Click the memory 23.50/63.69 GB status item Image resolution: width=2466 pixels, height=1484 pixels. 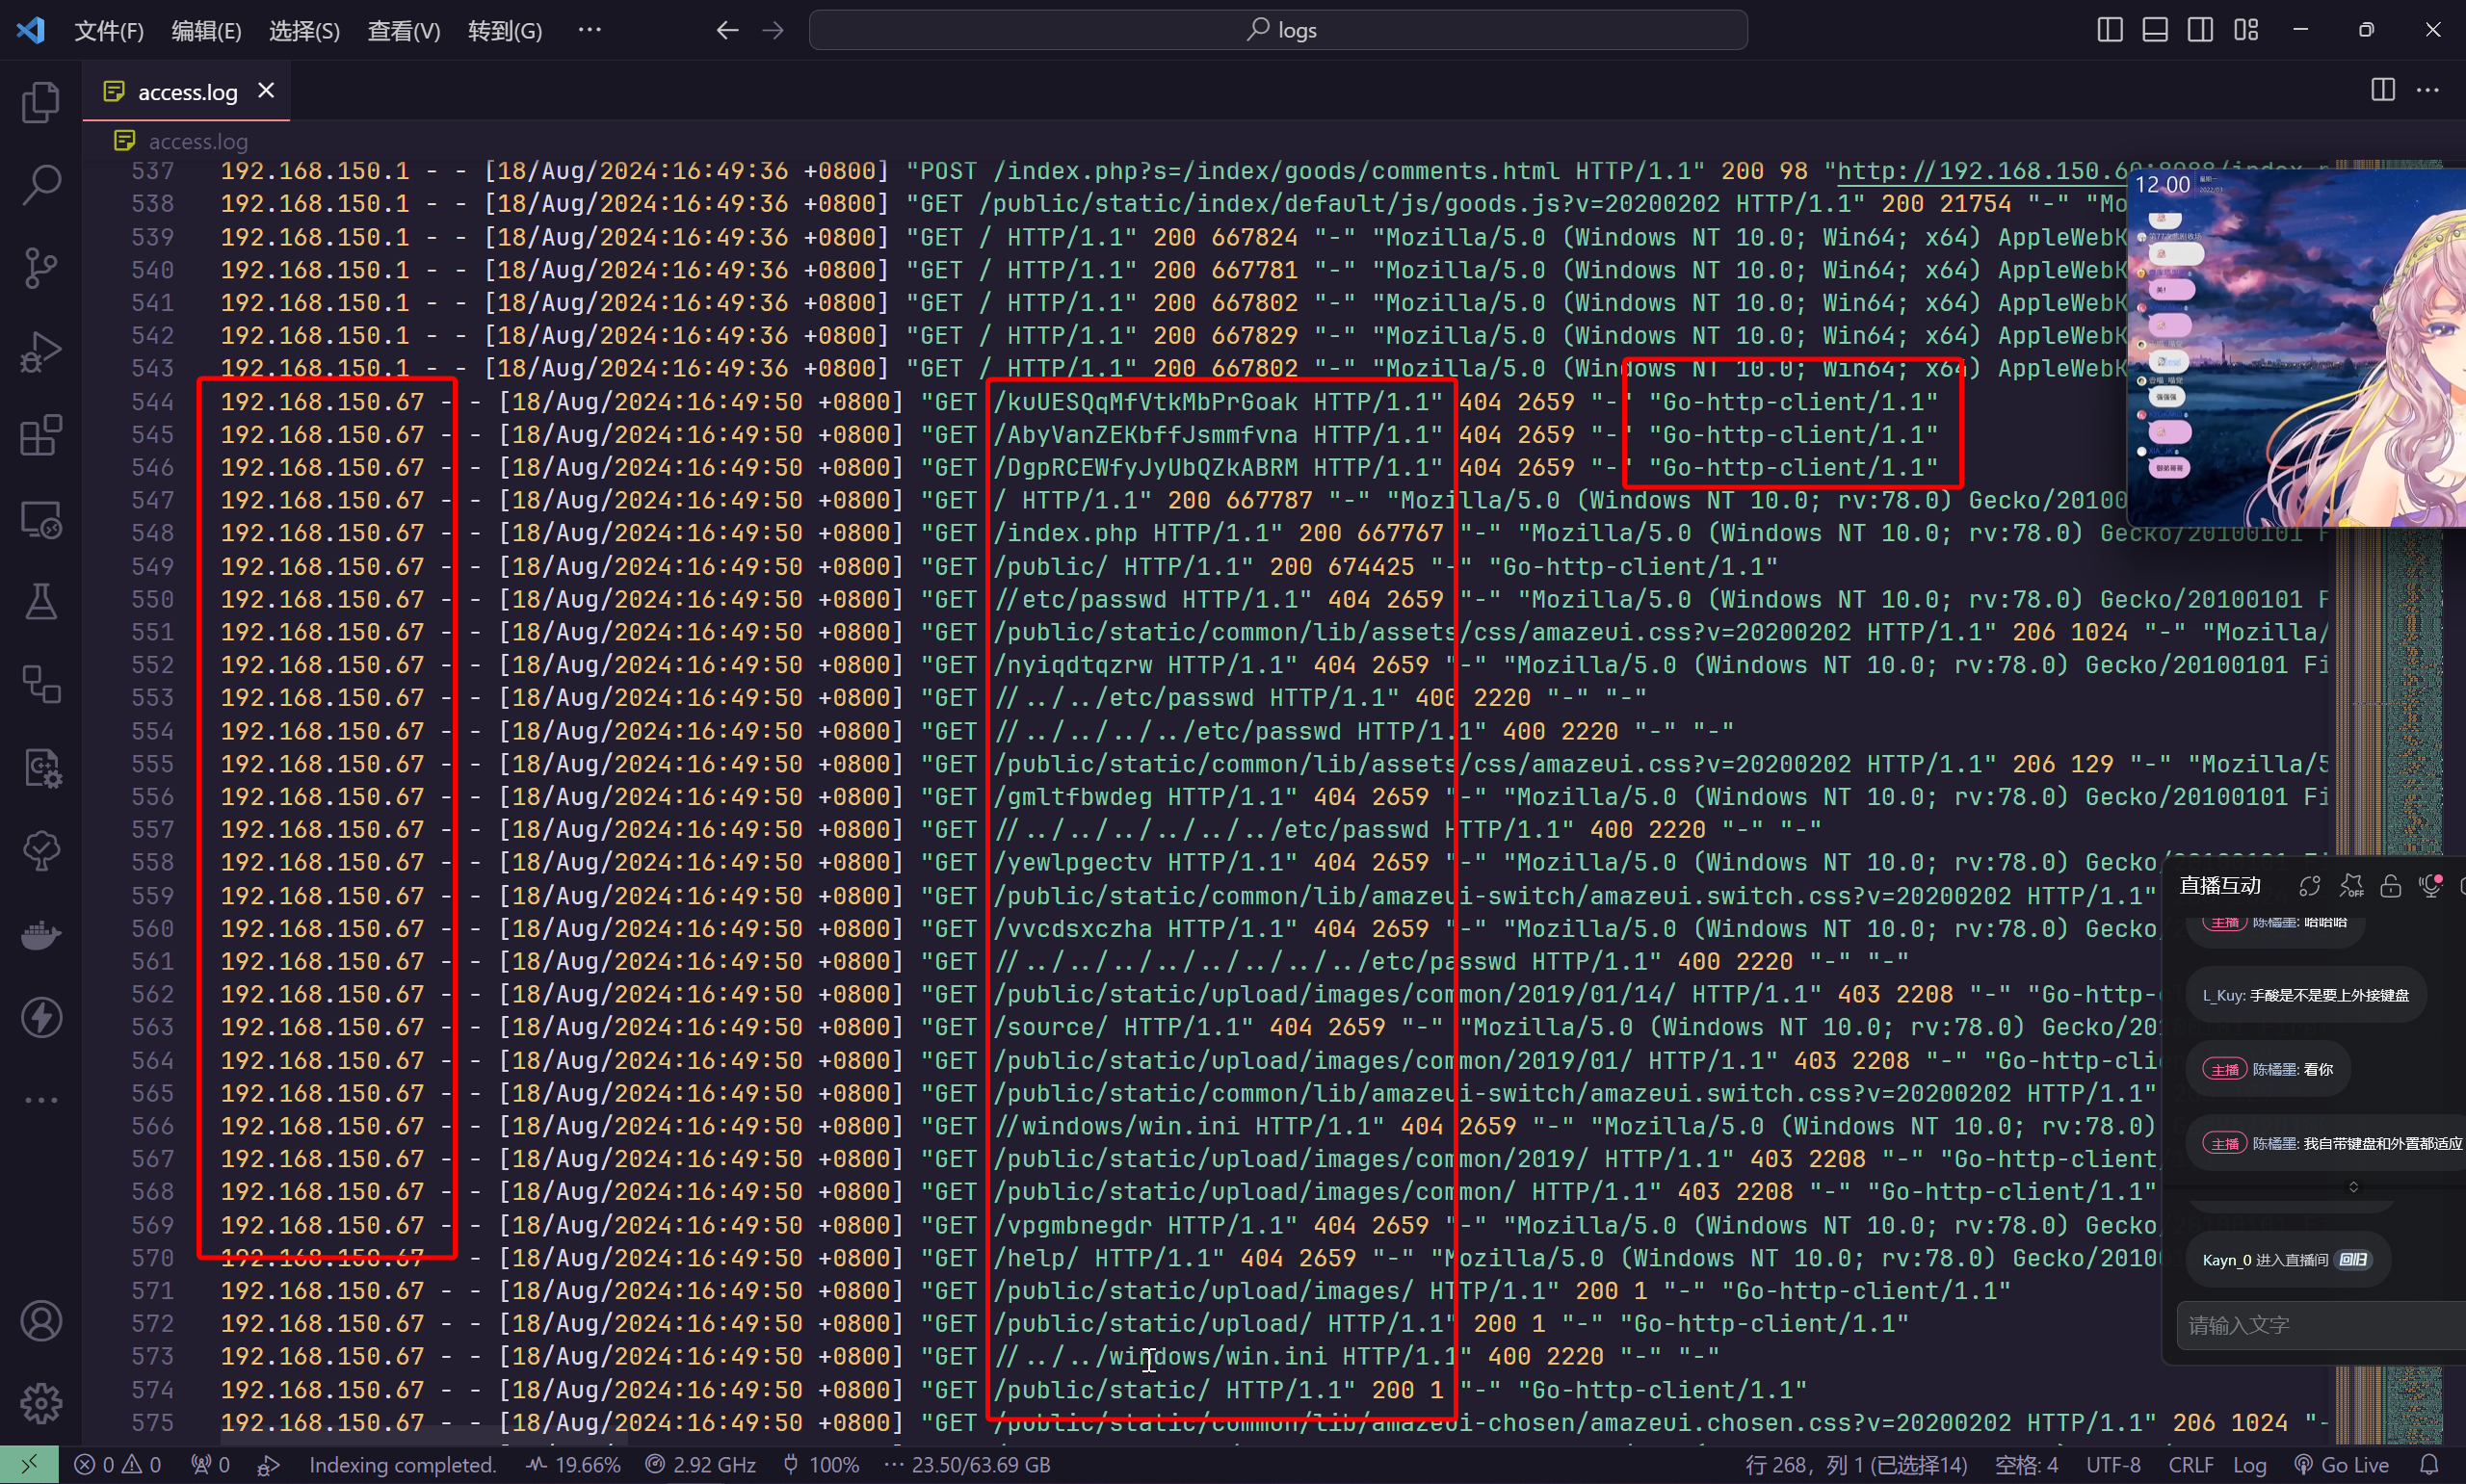tap(967, 1465)
